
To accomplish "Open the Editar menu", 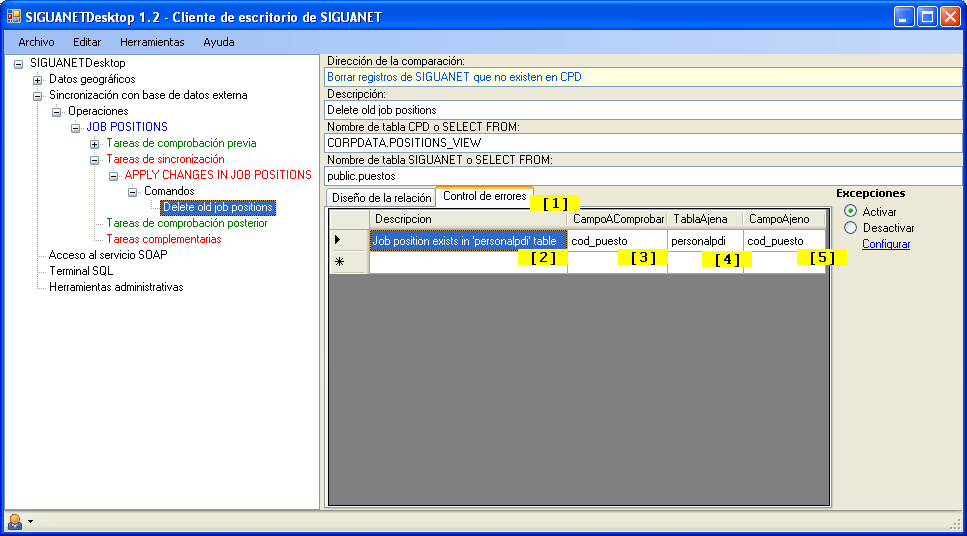I will pos(87,42).
